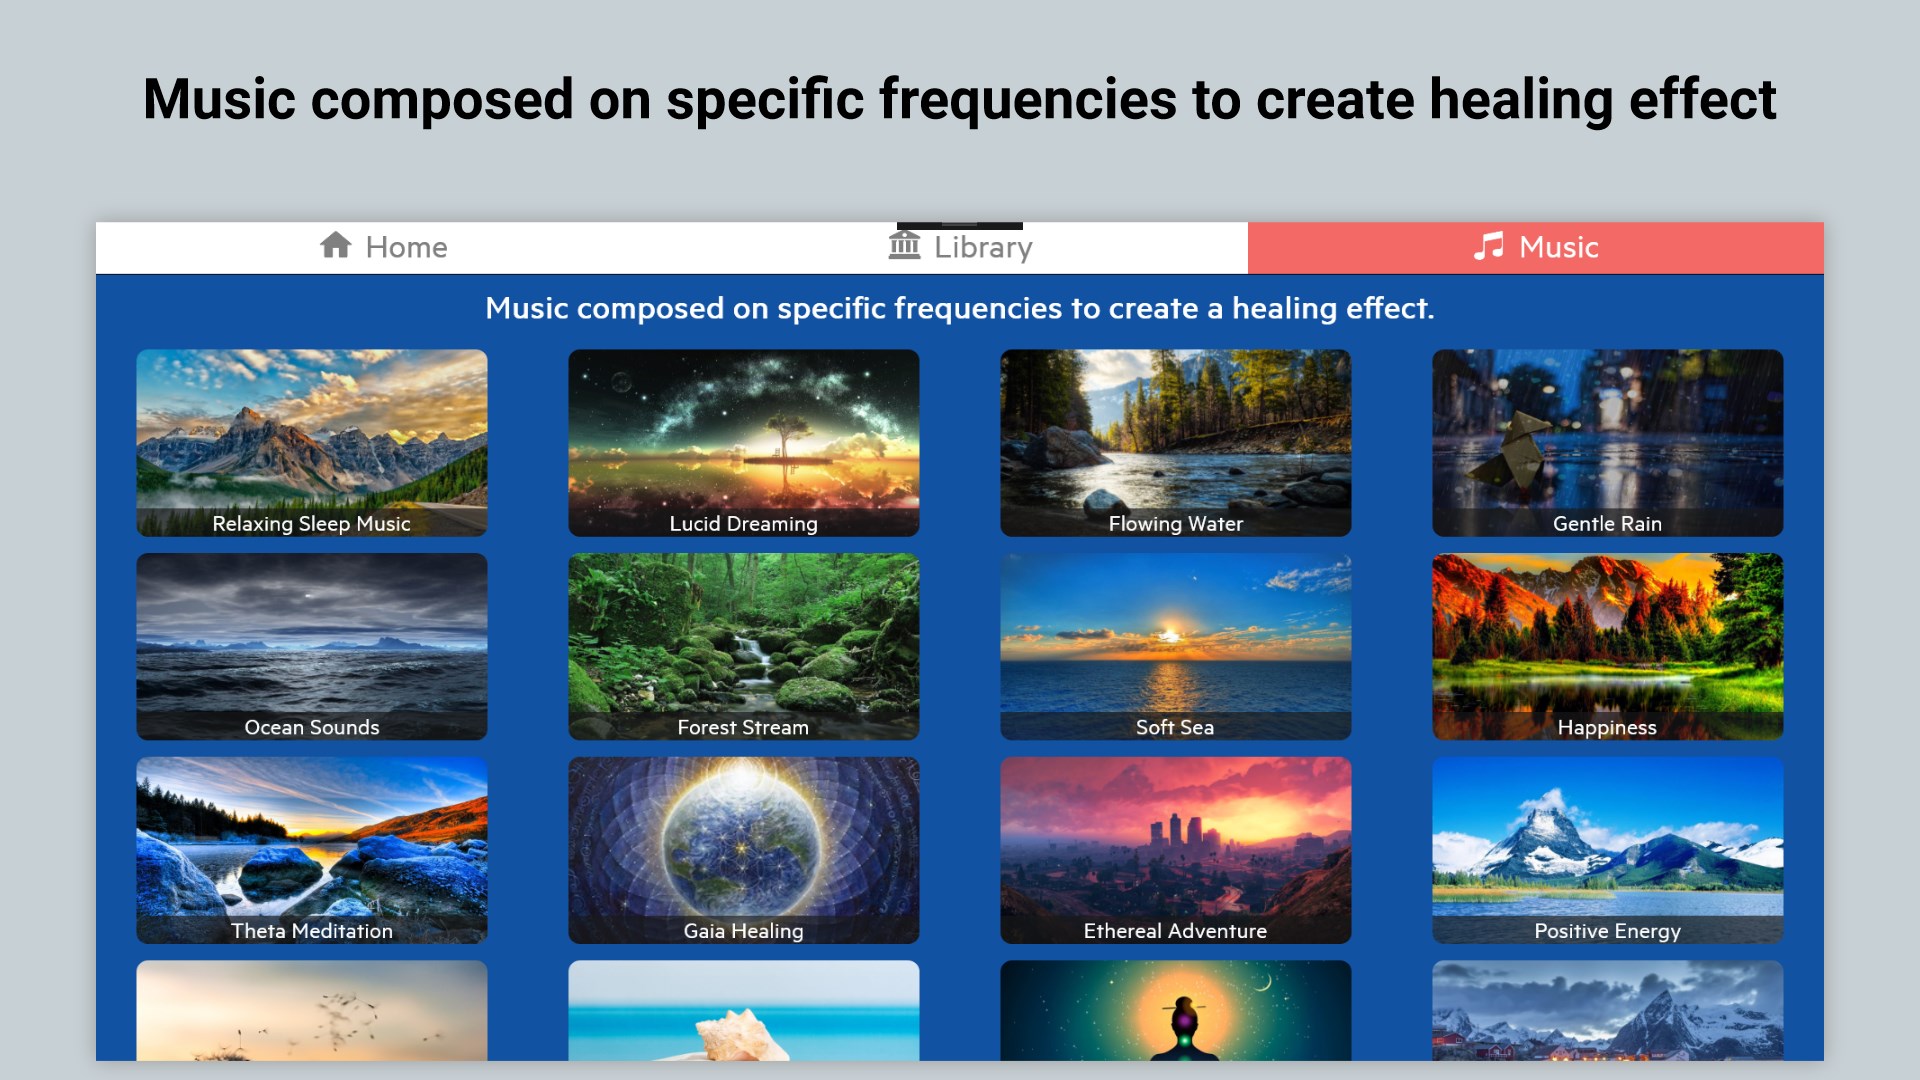Viewport: 1920px width, 1080px height.
Task: Choose the Happiness music tile
Action: point(1607,646)
